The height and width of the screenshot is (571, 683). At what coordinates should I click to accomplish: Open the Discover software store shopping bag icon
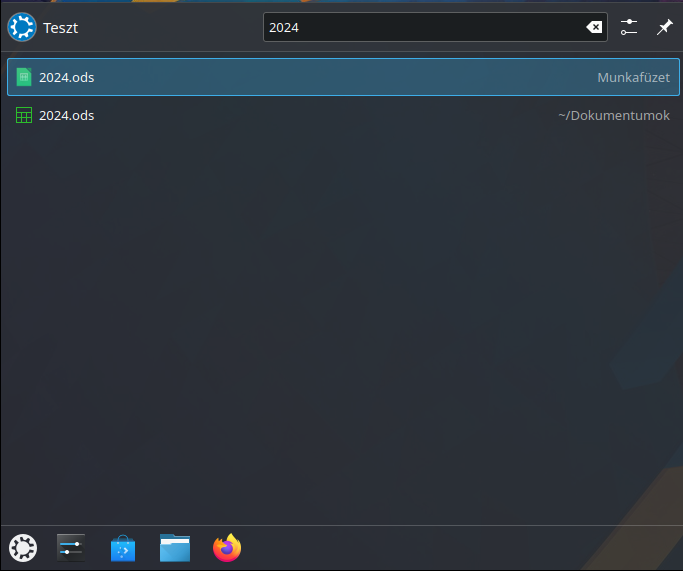[x=123, y=548]
